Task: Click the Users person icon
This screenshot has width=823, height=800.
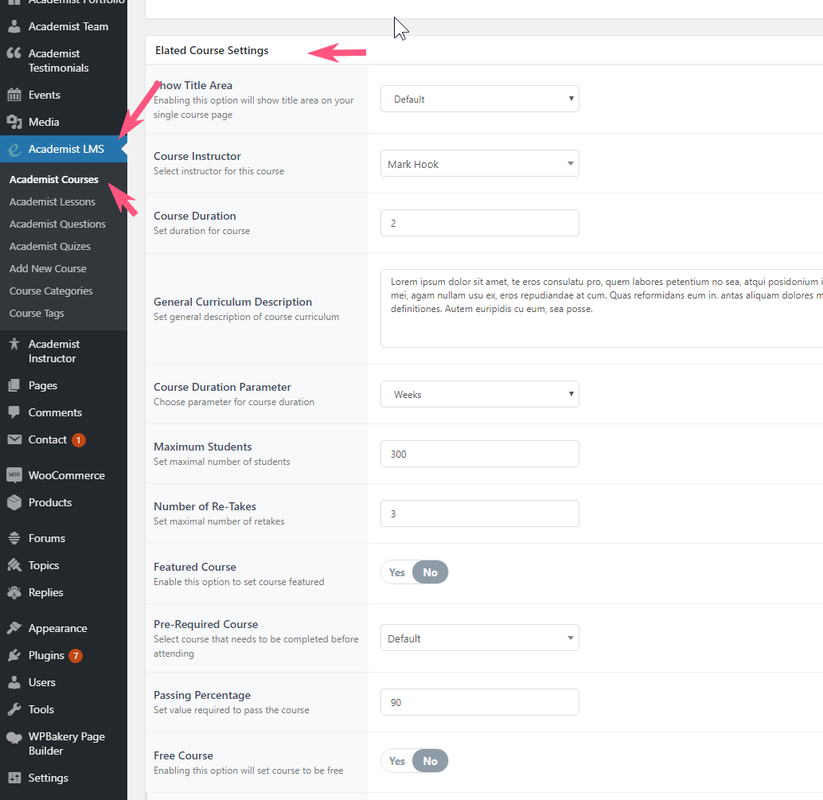Action: (x=14, y=682)
